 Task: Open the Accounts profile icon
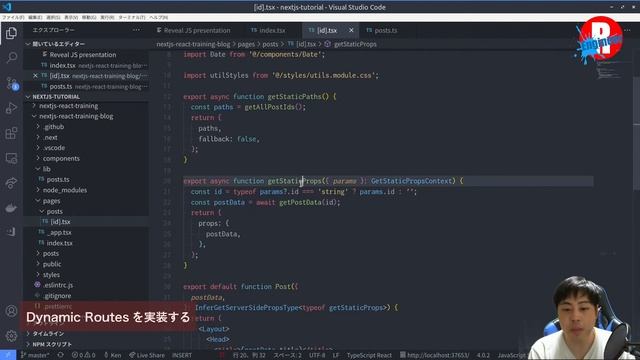11,311
